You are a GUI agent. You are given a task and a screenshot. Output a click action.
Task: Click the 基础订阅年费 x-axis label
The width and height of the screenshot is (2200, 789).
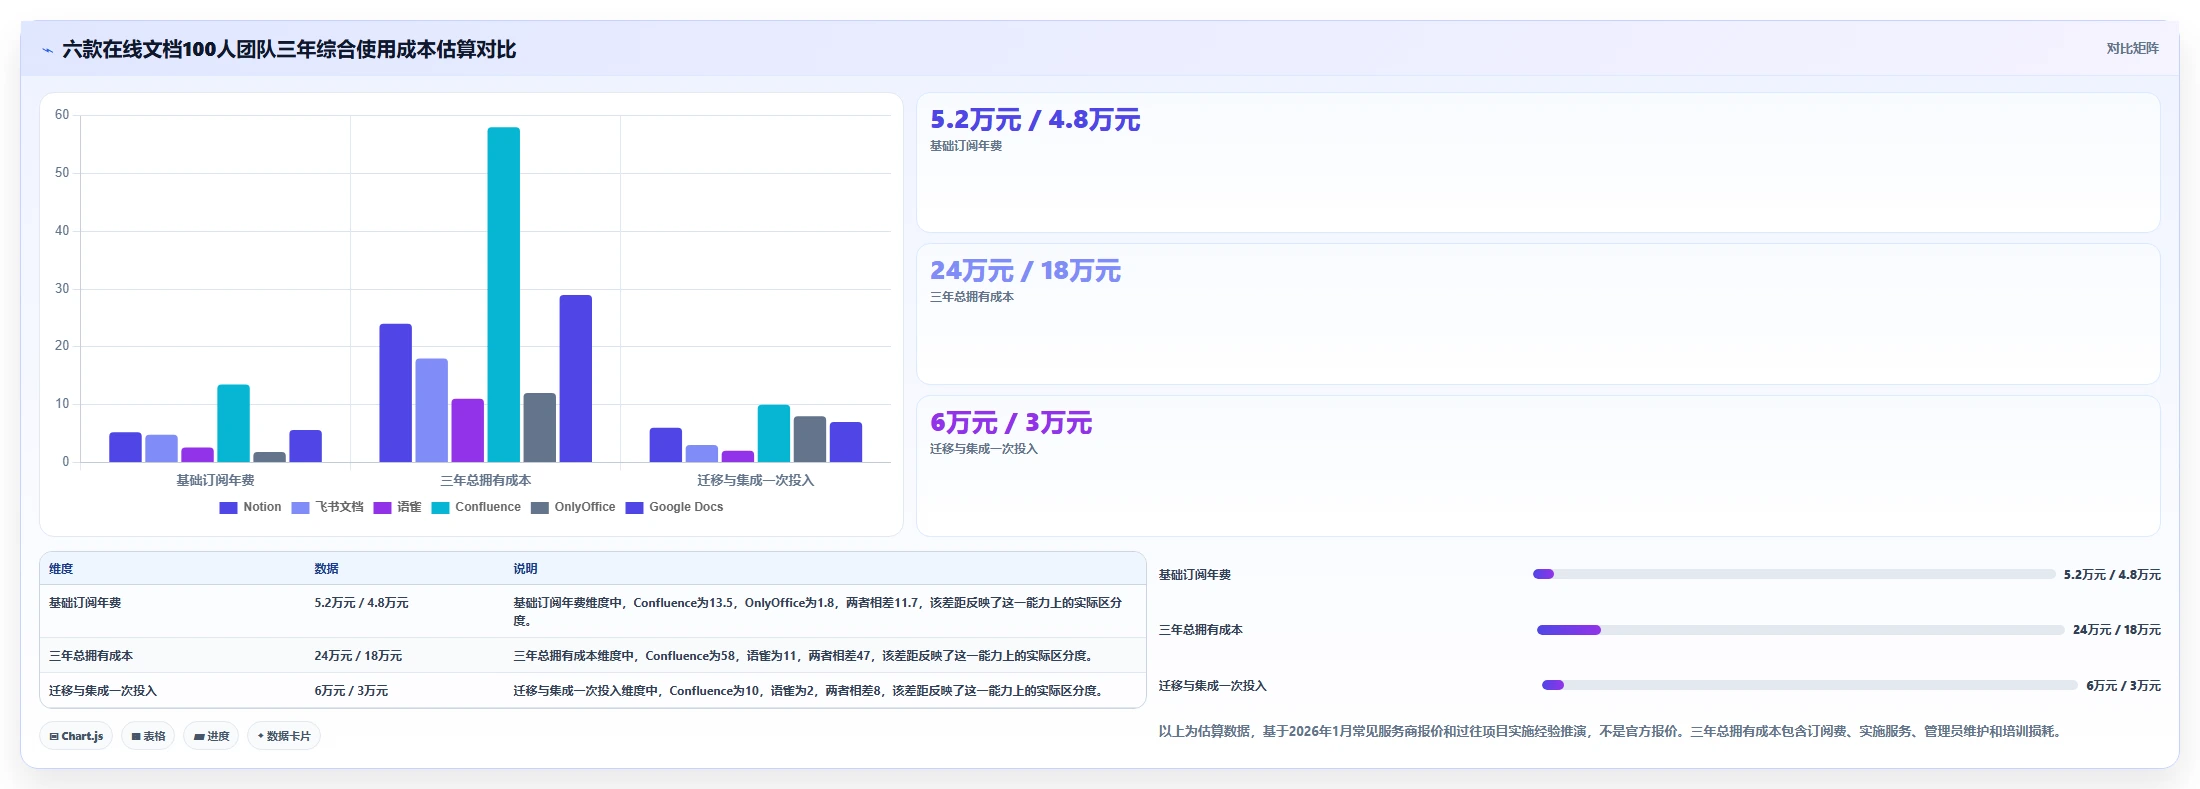[x=215, y=480]
